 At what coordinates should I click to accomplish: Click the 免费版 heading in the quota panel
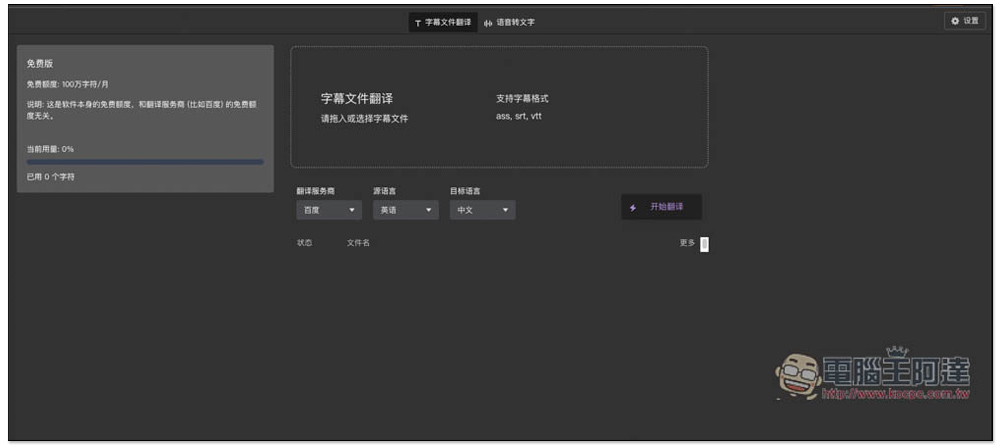click(x=41, y=64)
